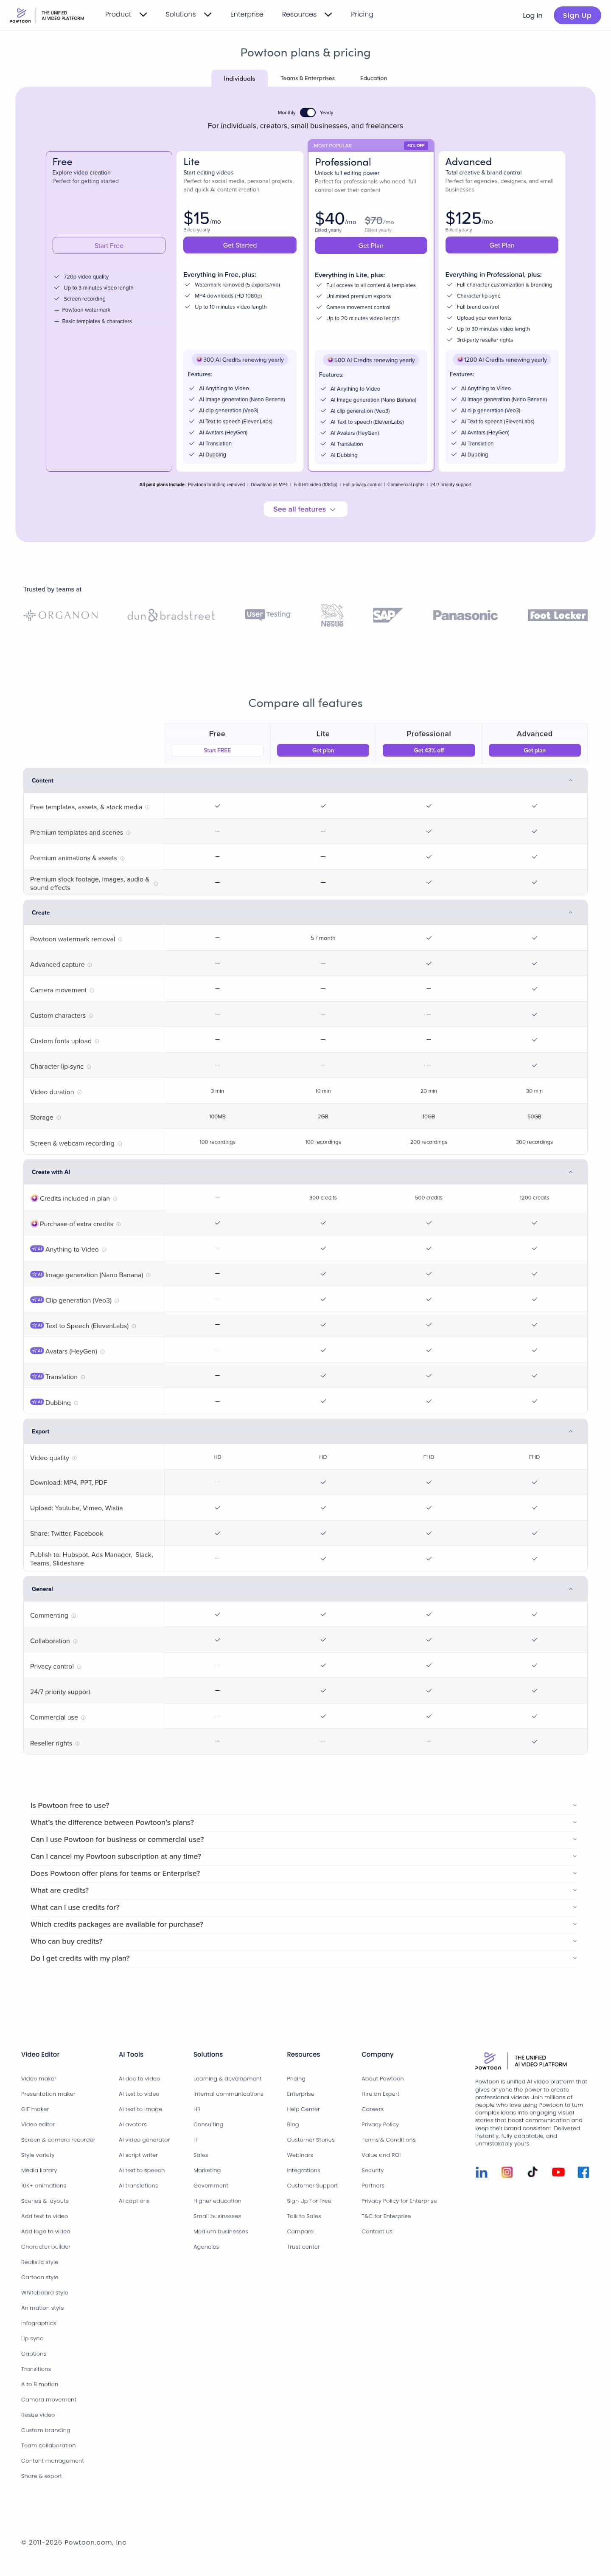Open LinkedIn social icon in footer
The image size is (611, 2576).
click(481, 2172)
